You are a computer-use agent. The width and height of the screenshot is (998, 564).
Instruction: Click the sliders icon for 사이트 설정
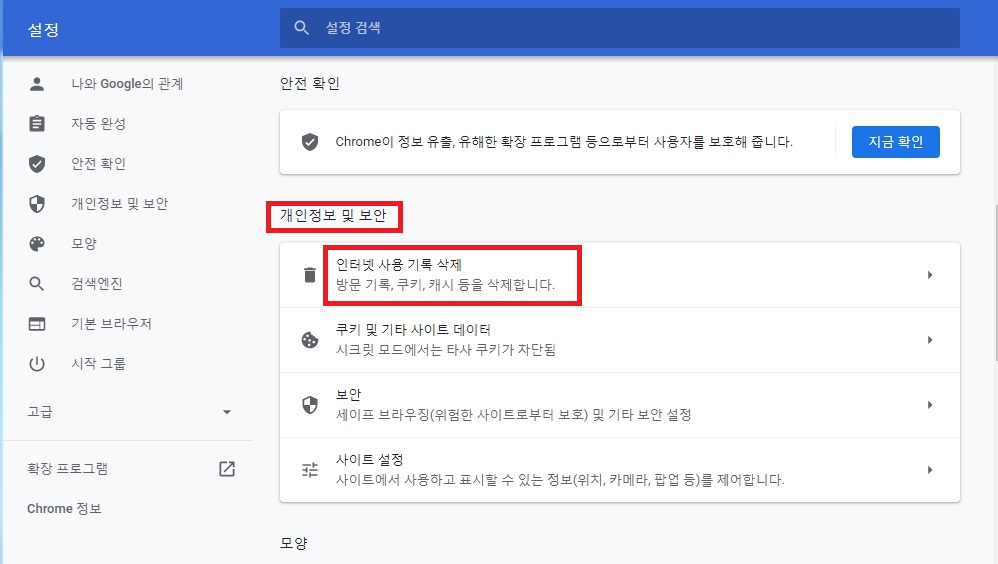point(310,470)
